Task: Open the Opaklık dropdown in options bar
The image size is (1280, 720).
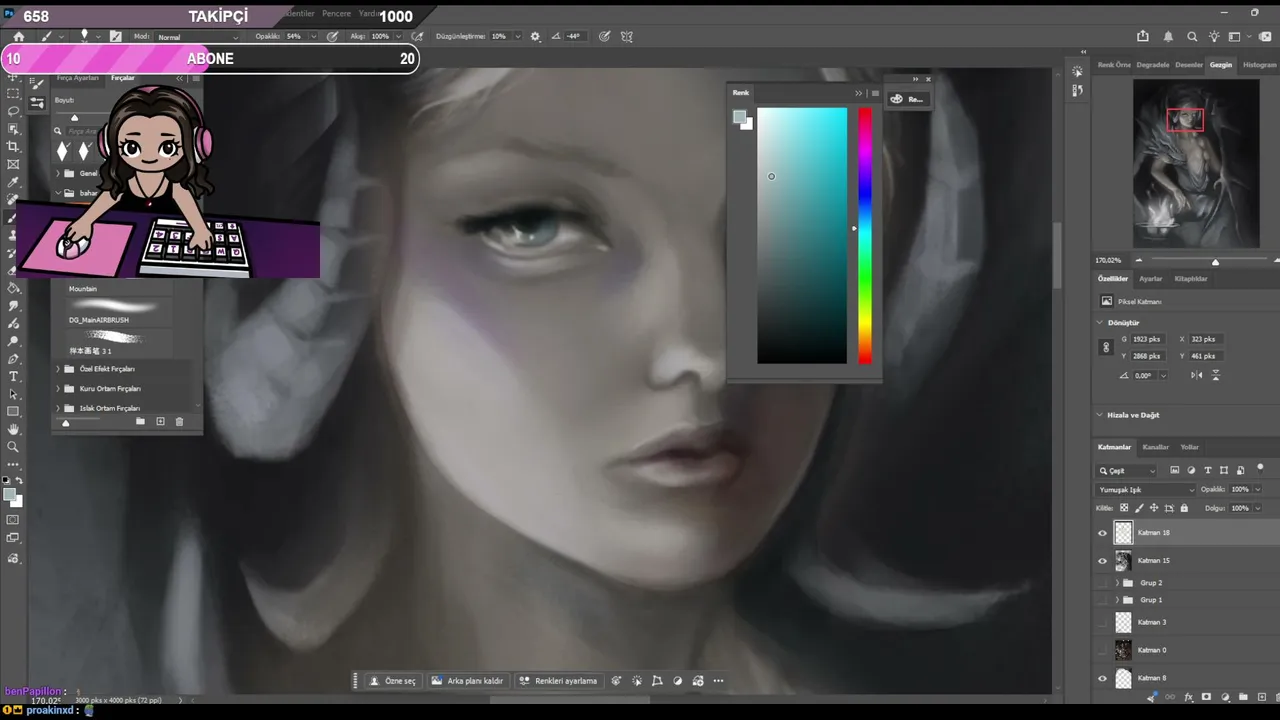Action: [313, 37]
